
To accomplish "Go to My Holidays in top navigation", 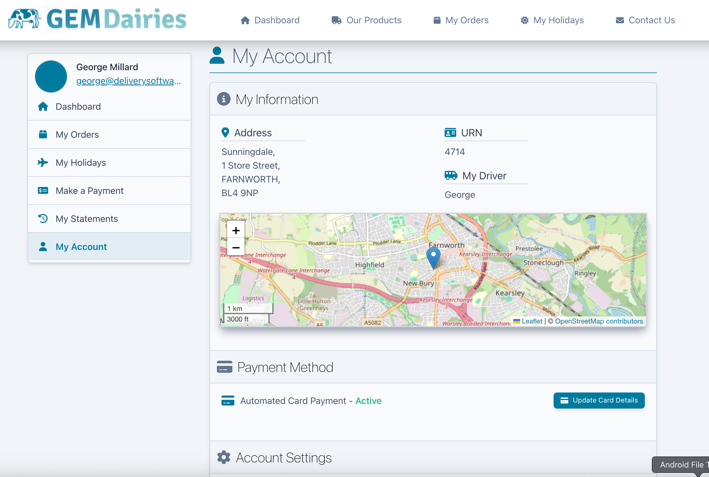I will pyautogui.click(x=552, y=20).
